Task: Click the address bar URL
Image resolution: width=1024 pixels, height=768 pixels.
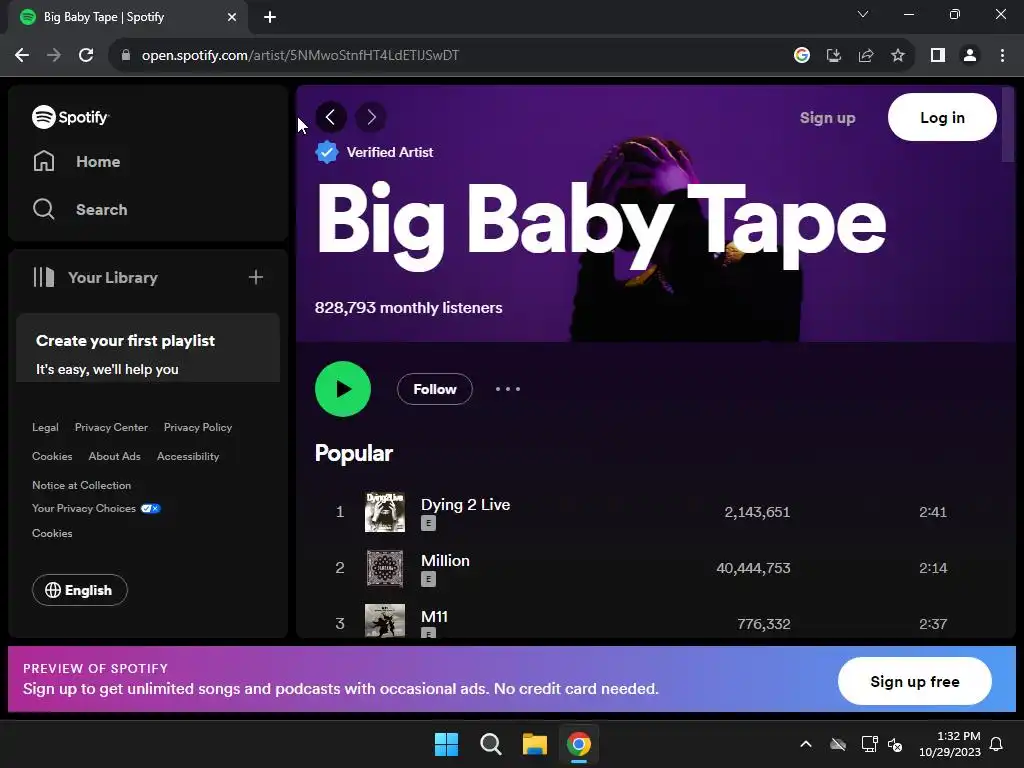Action: [300, 56]
